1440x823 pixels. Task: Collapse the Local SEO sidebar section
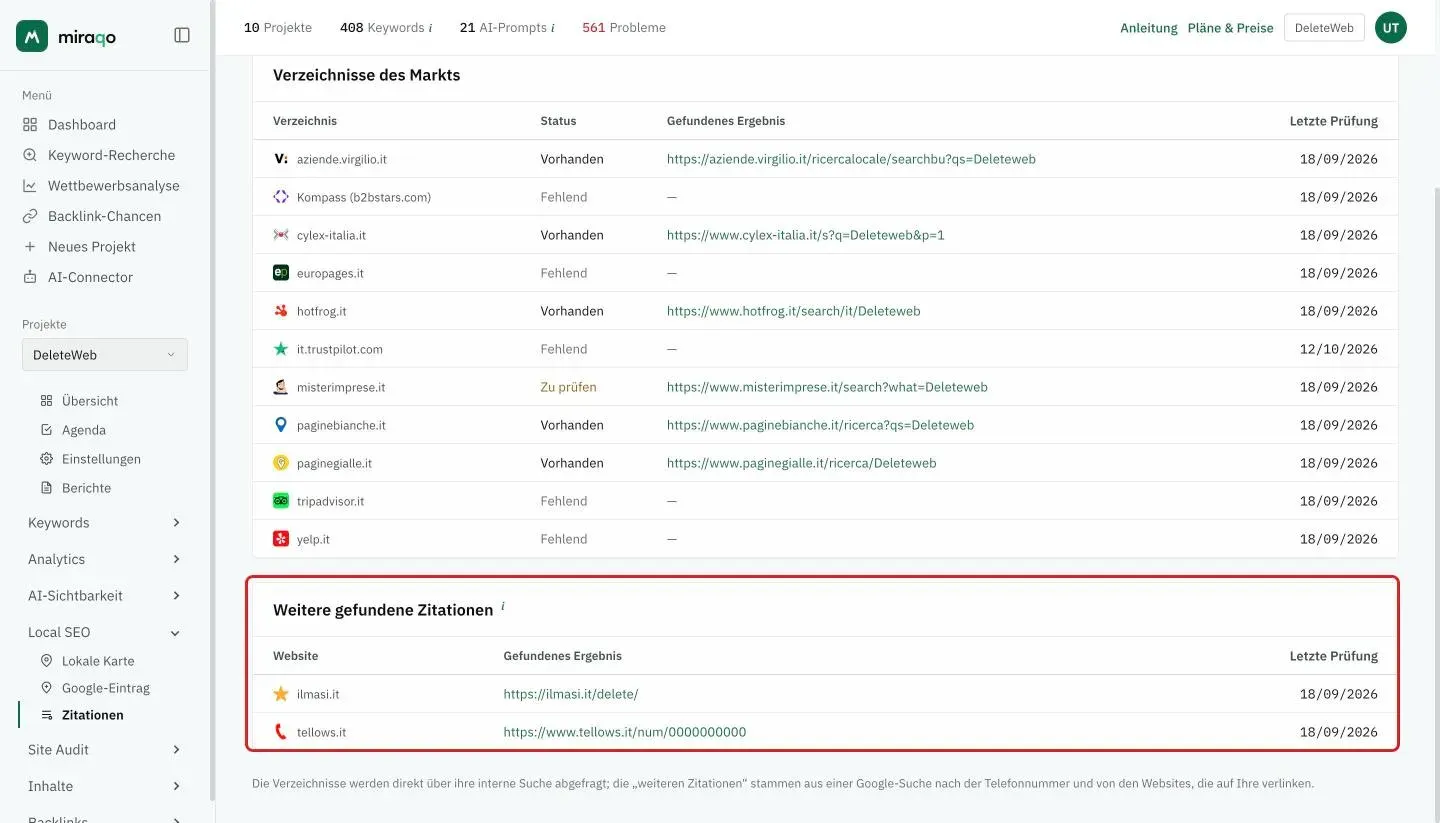[x=104, y=632]
